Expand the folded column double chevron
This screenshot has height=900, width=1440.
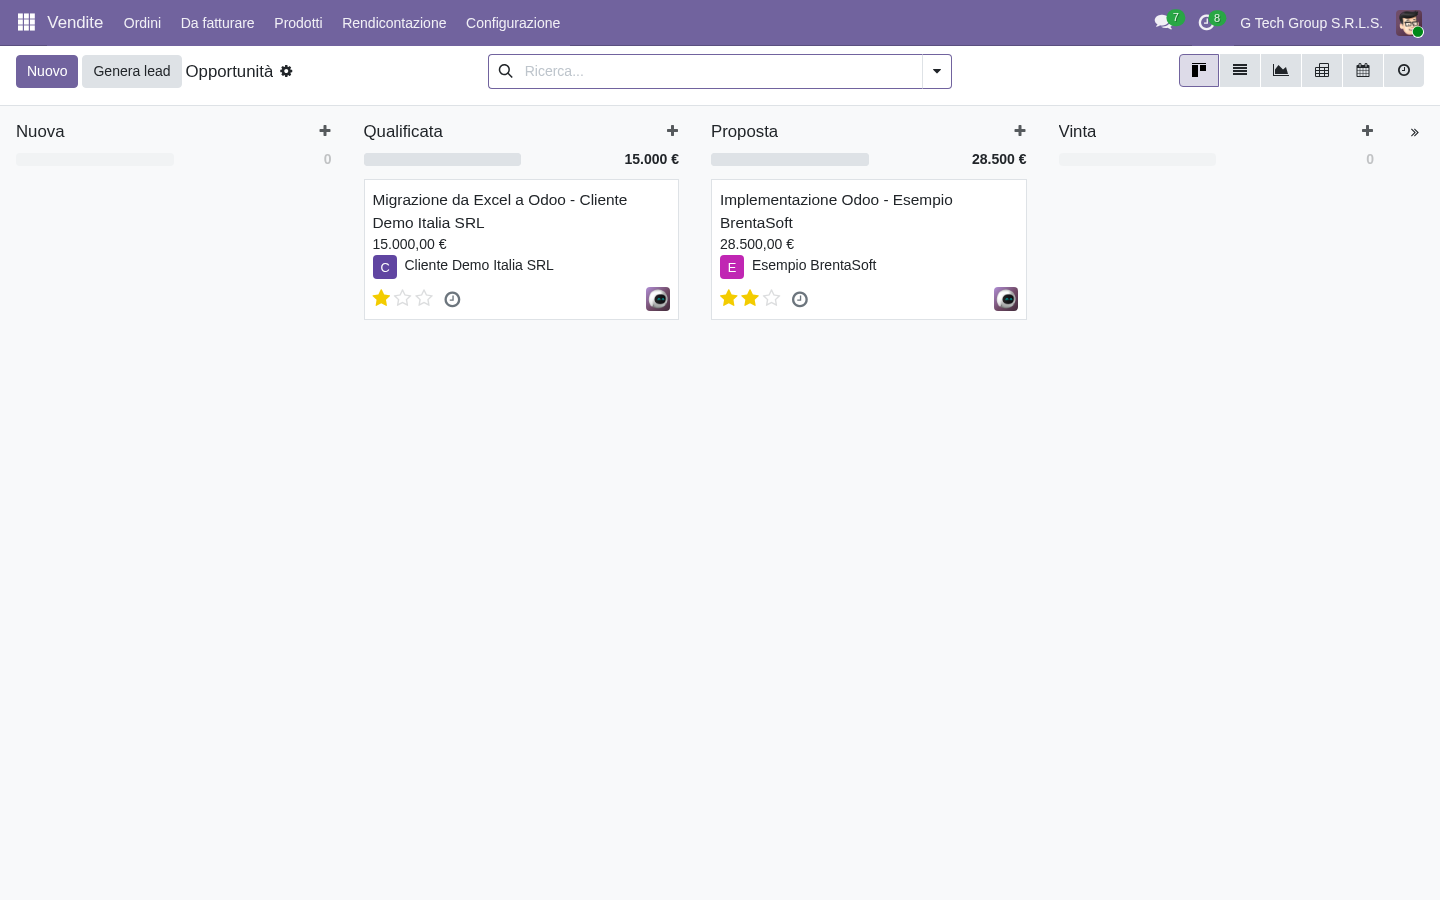click(1415, 132)
